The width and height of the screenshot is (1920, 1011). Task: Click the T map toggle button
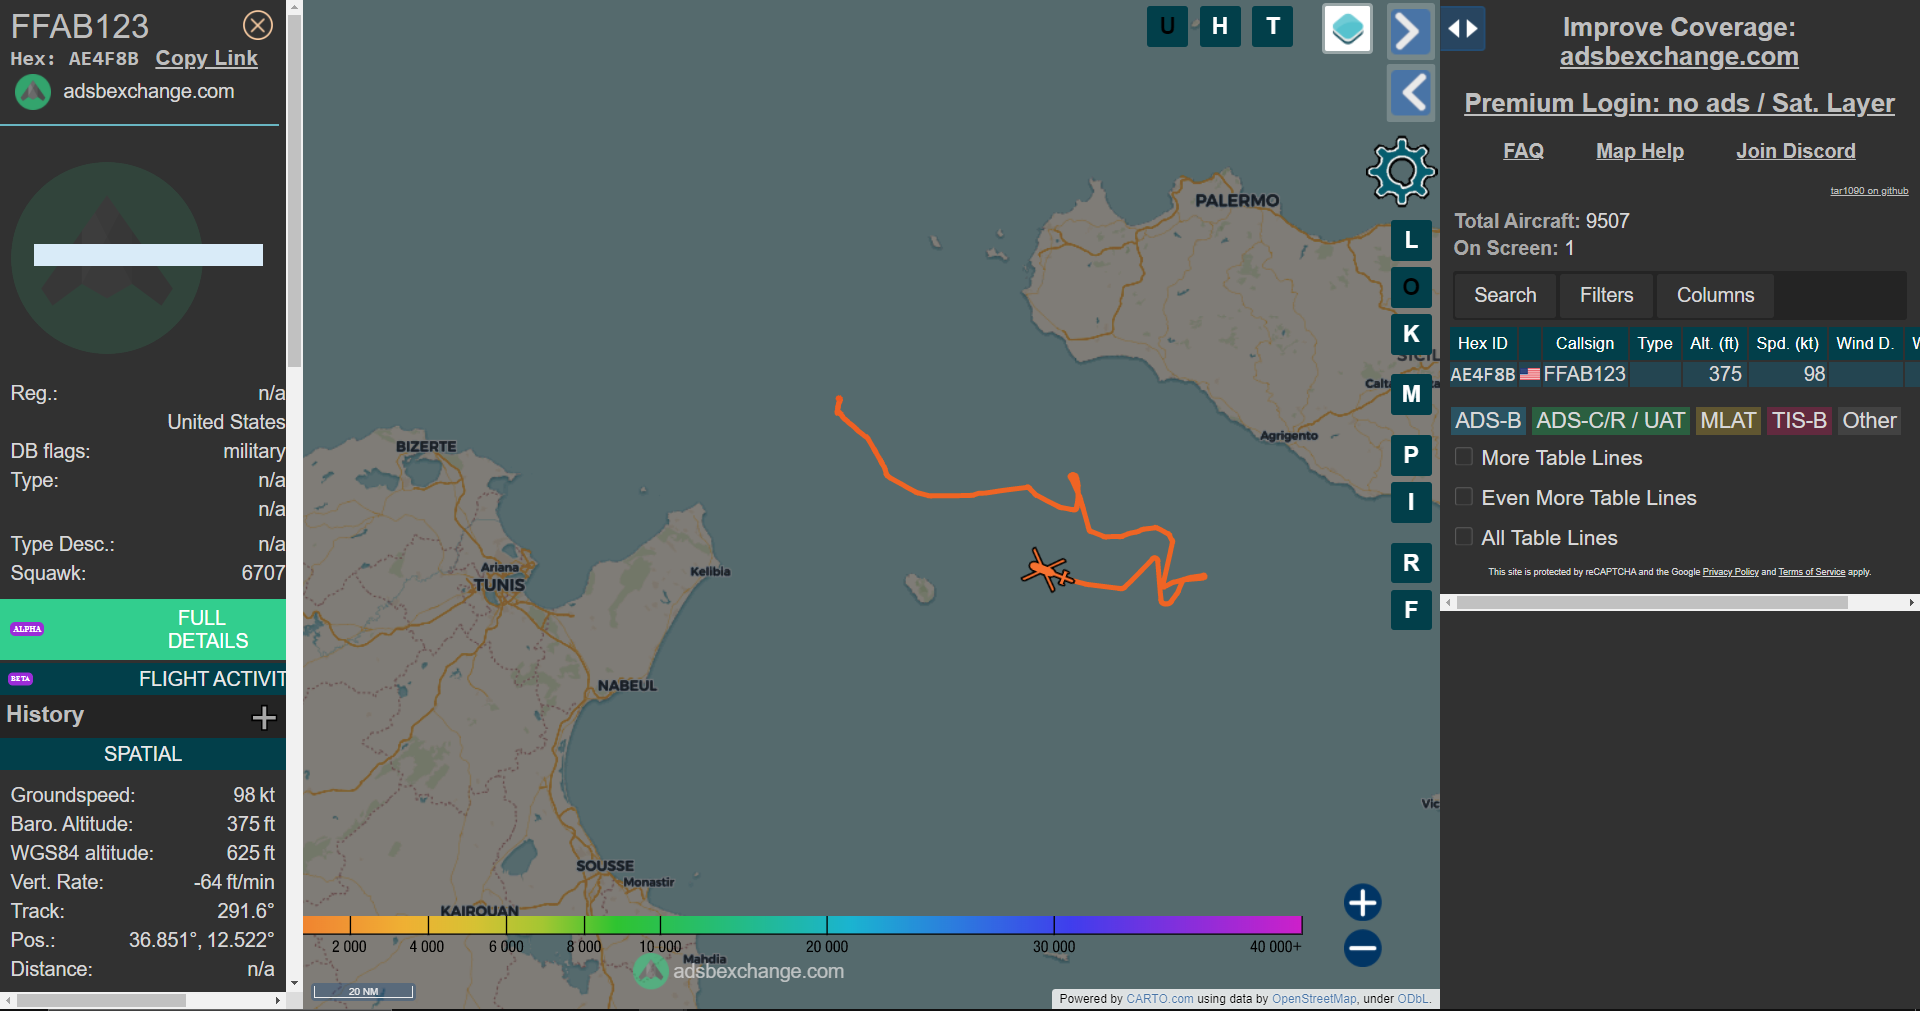coord(1273,26)
